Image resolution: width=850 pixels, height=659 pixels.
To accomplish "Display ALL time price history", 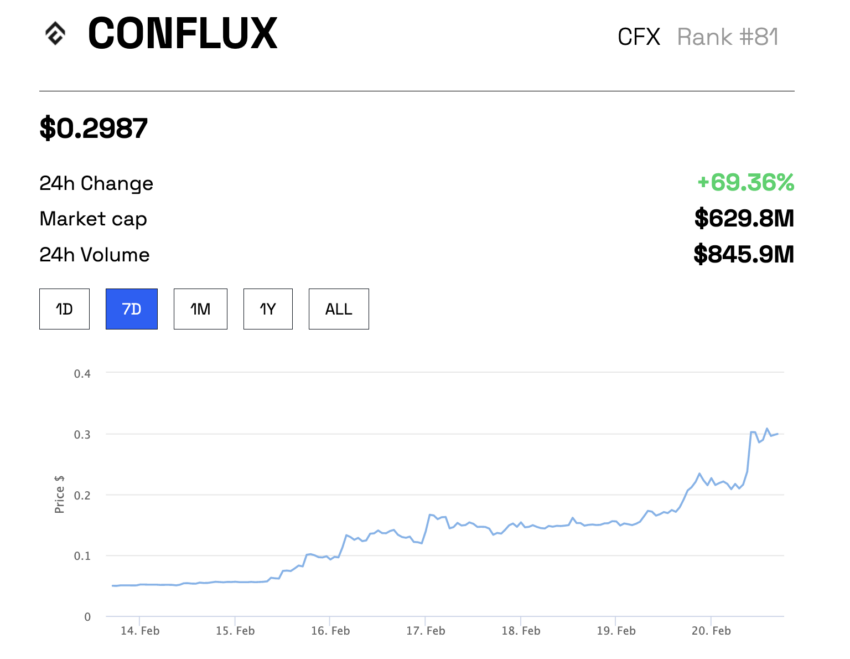I will 338,309.
